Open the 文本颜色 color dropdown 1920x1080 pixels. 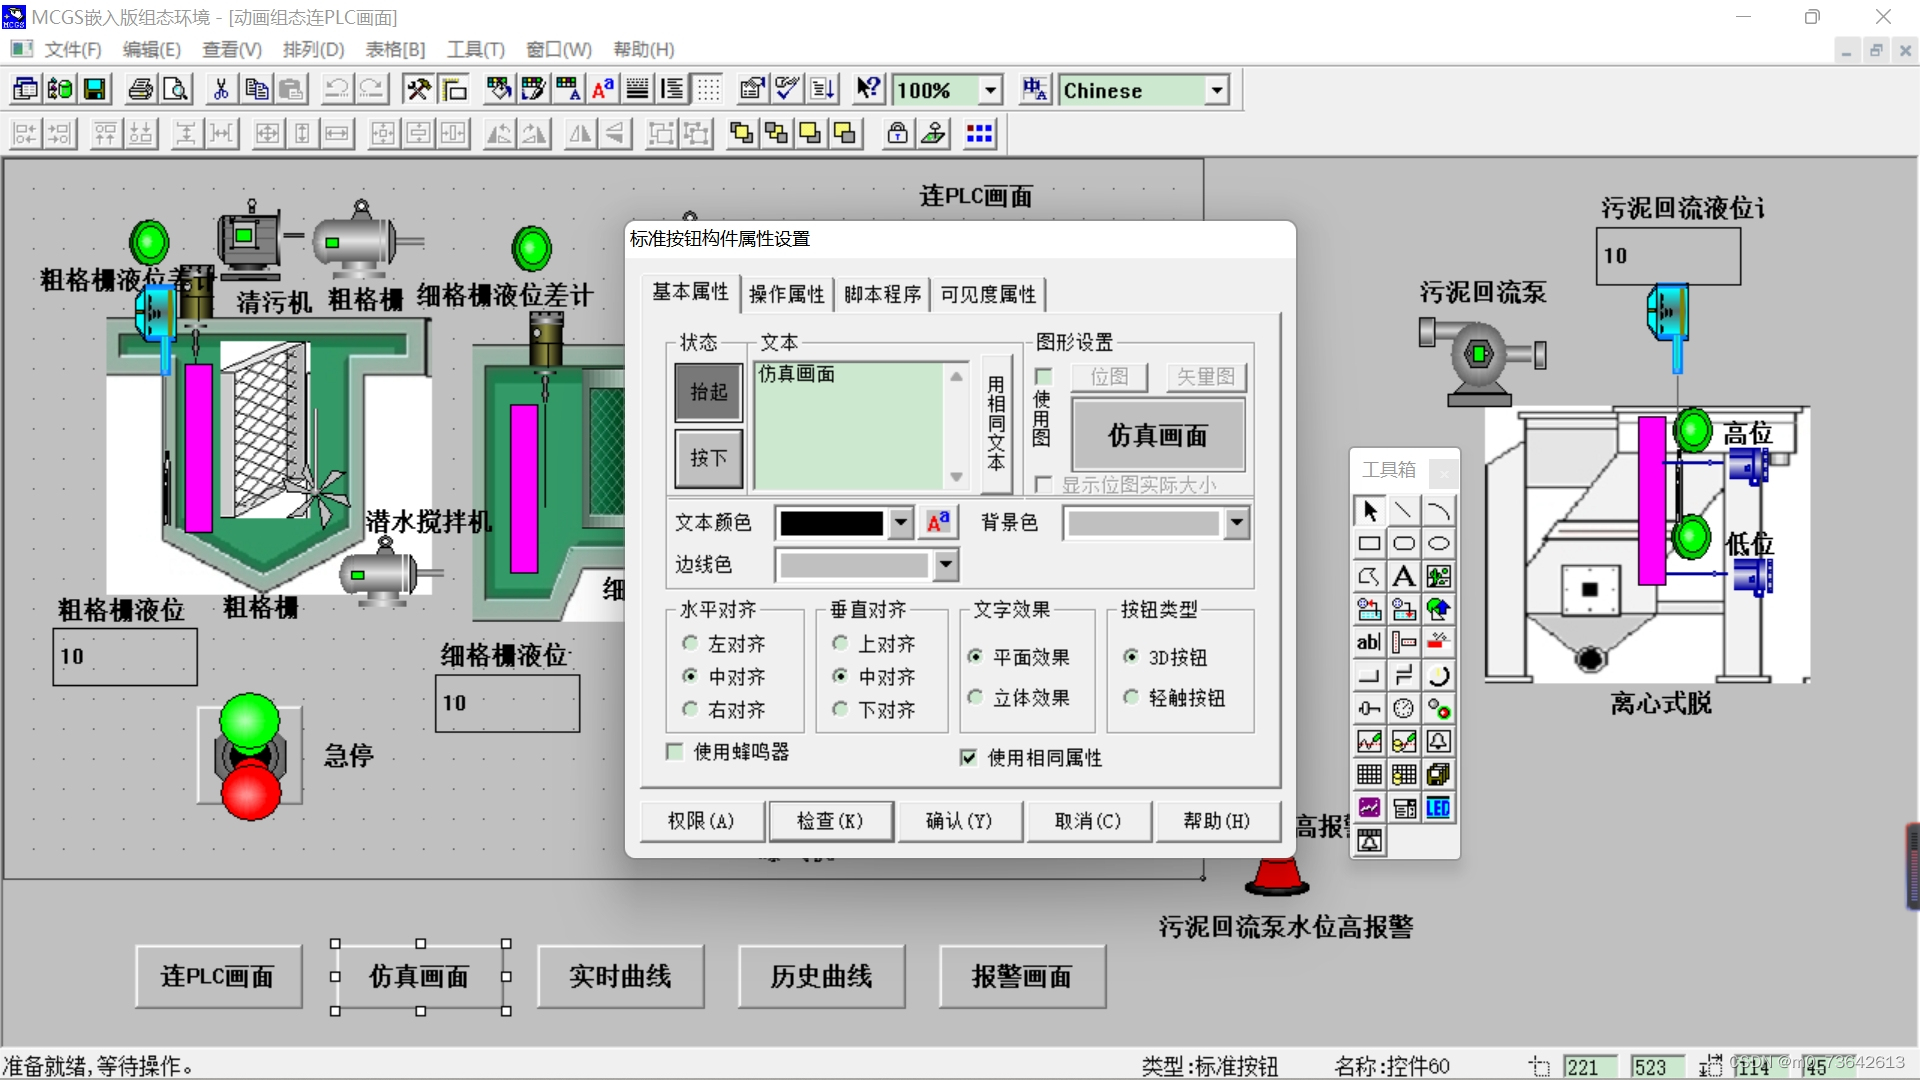click(900, 522)
